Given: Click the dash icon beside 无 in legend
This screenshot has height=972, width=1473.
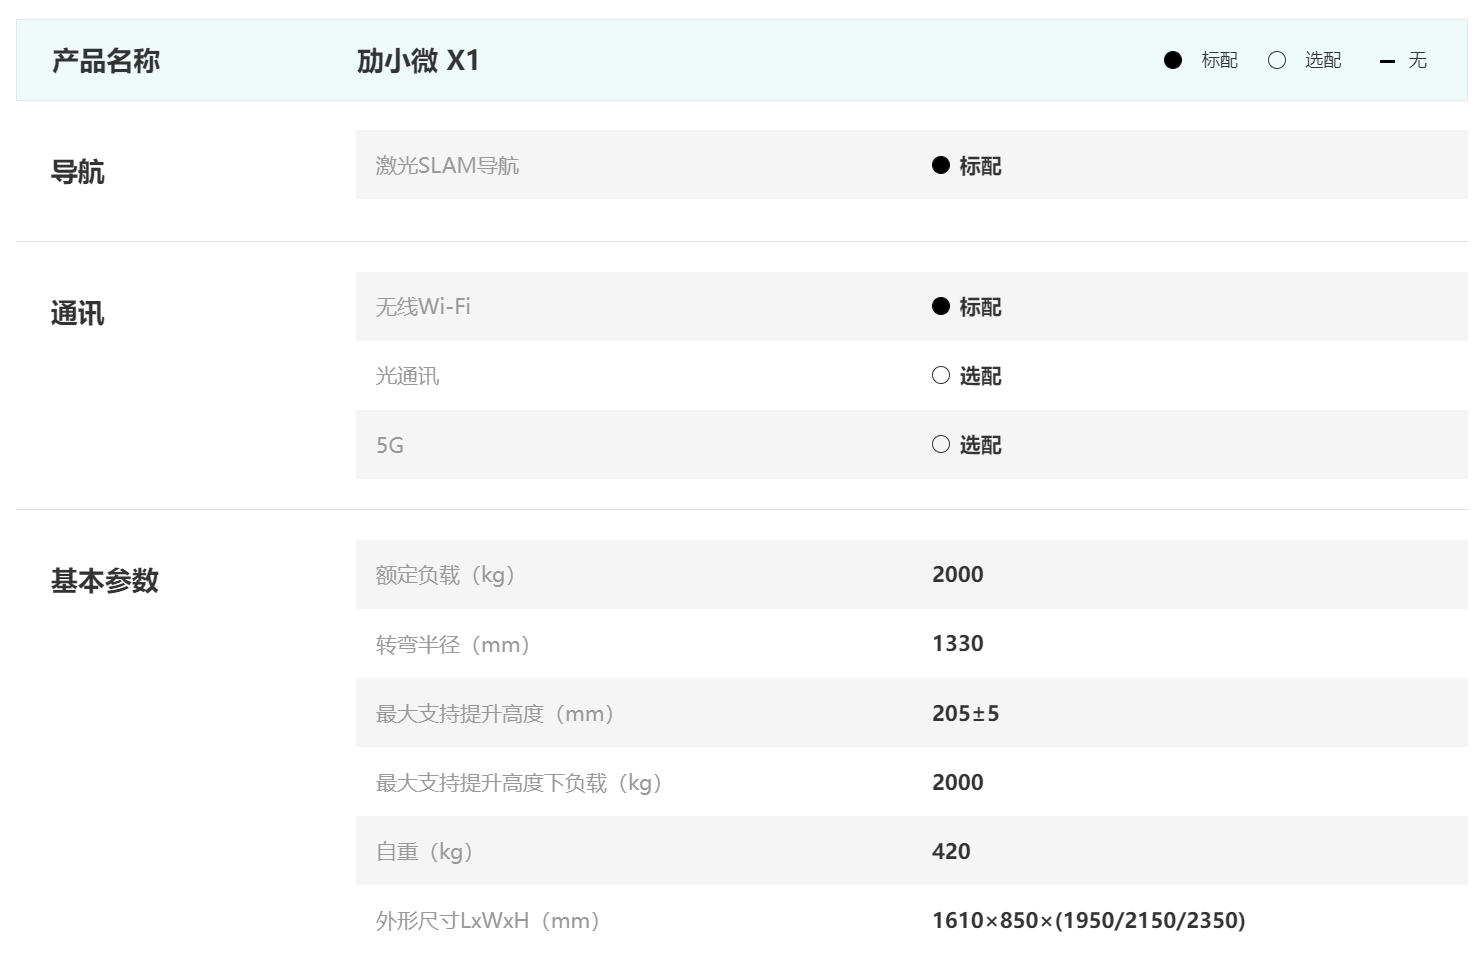Looking at the screenshot, I should click(1387, 61).
